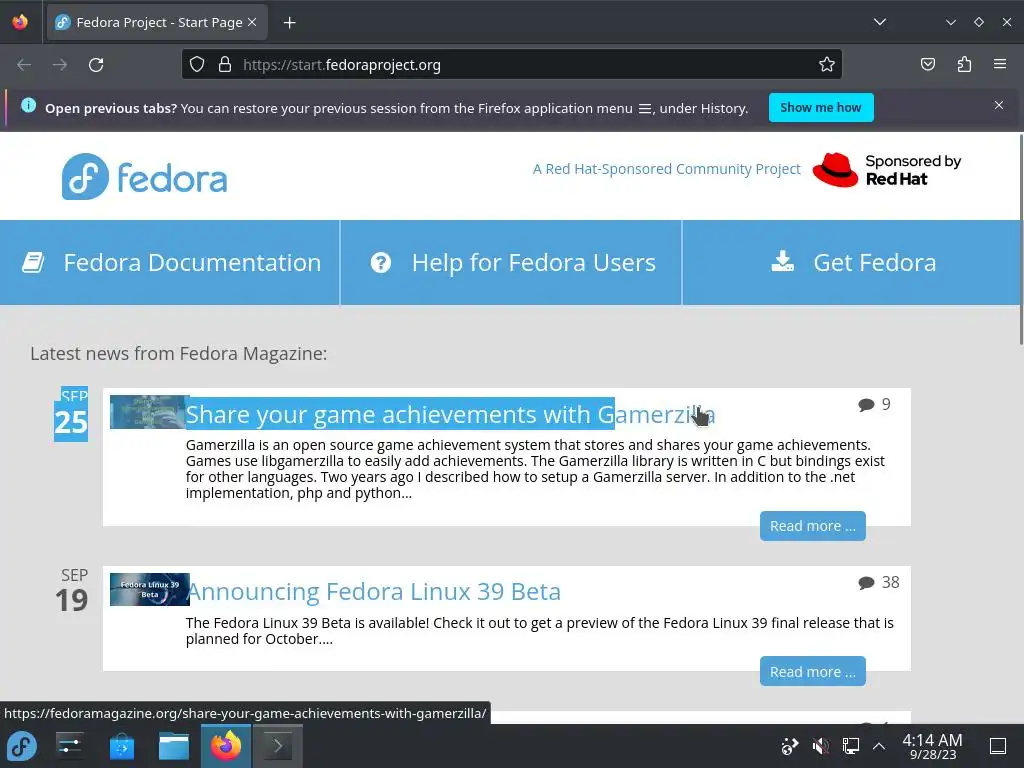Go back with the back arrow
The image size is (1024, 768).
[24, 65]
